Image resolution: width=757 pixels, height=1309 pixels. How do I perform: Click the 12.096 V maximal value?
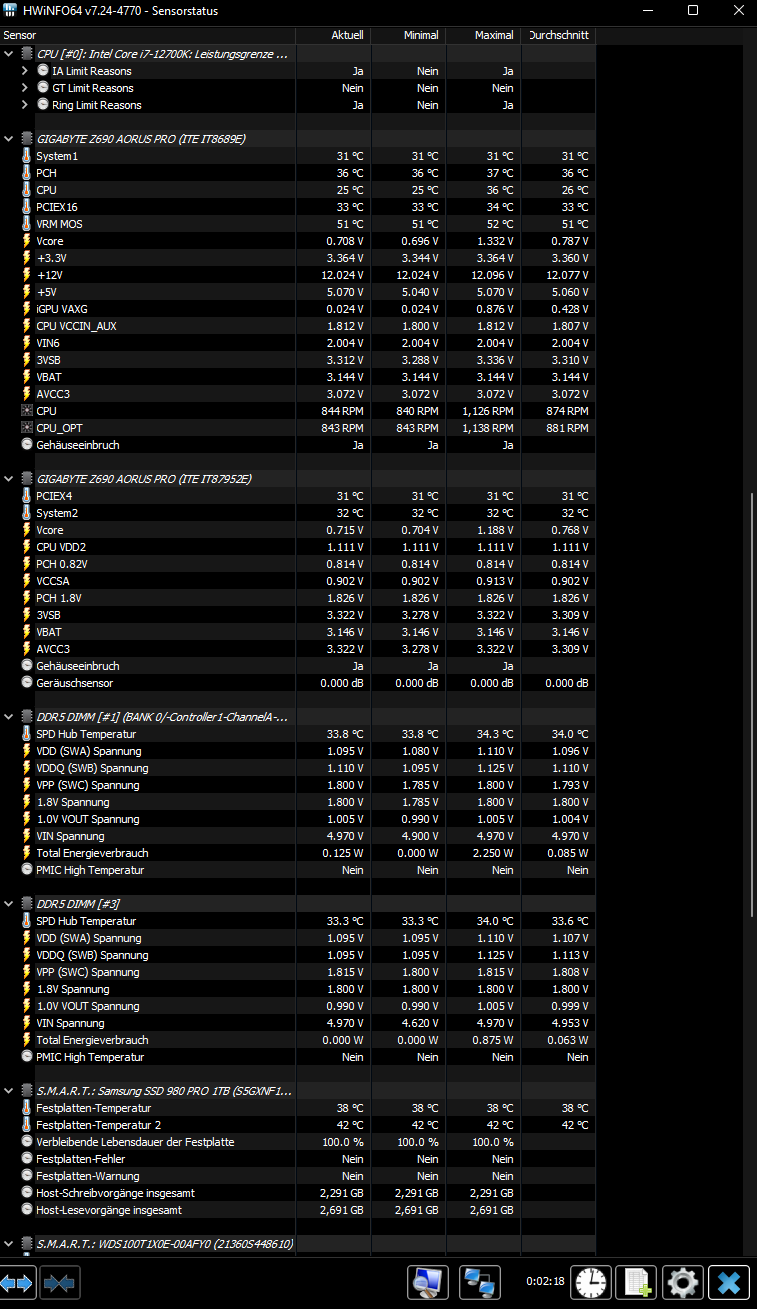tap(491, 275)
